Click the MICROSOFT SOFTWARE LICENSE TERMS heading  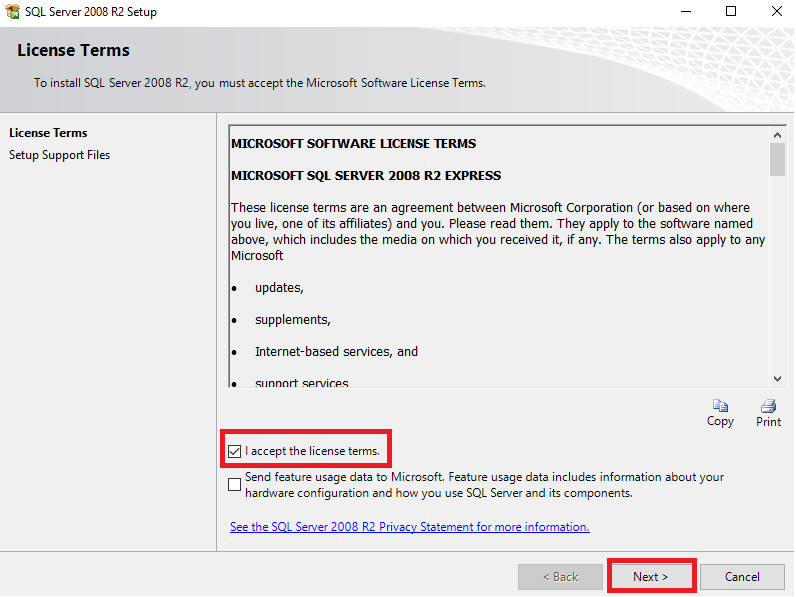click(354, 144)
